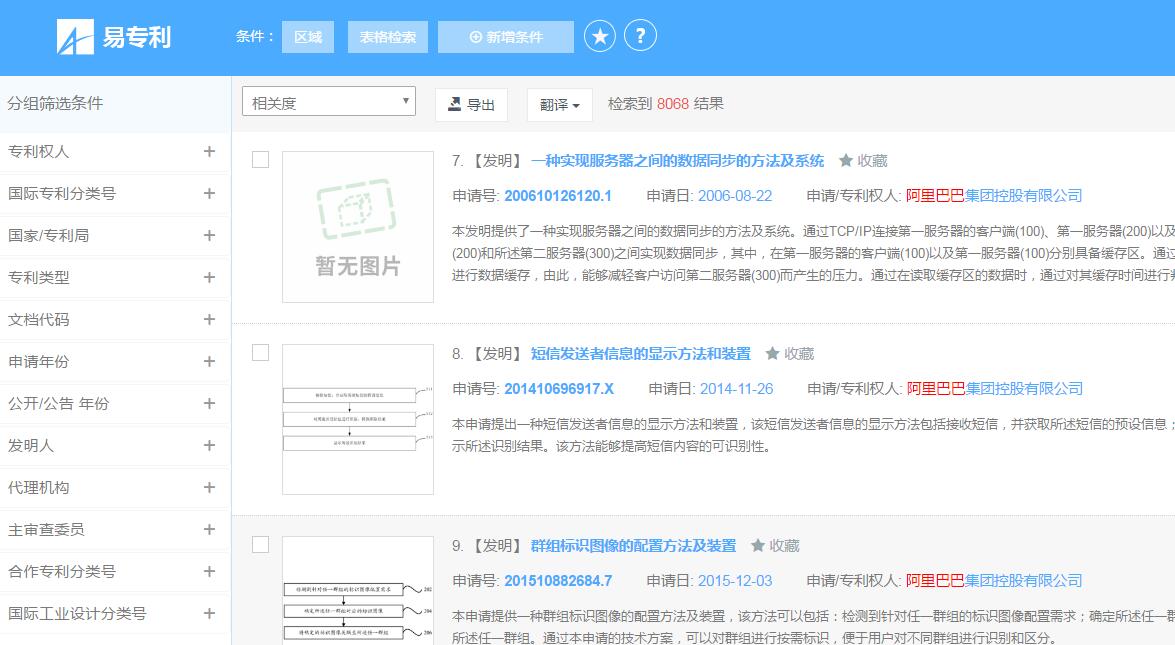Viewport: 1175px width, 645px height.
Task: Click the 区域 condition button
Action: [x=308, y=37]
